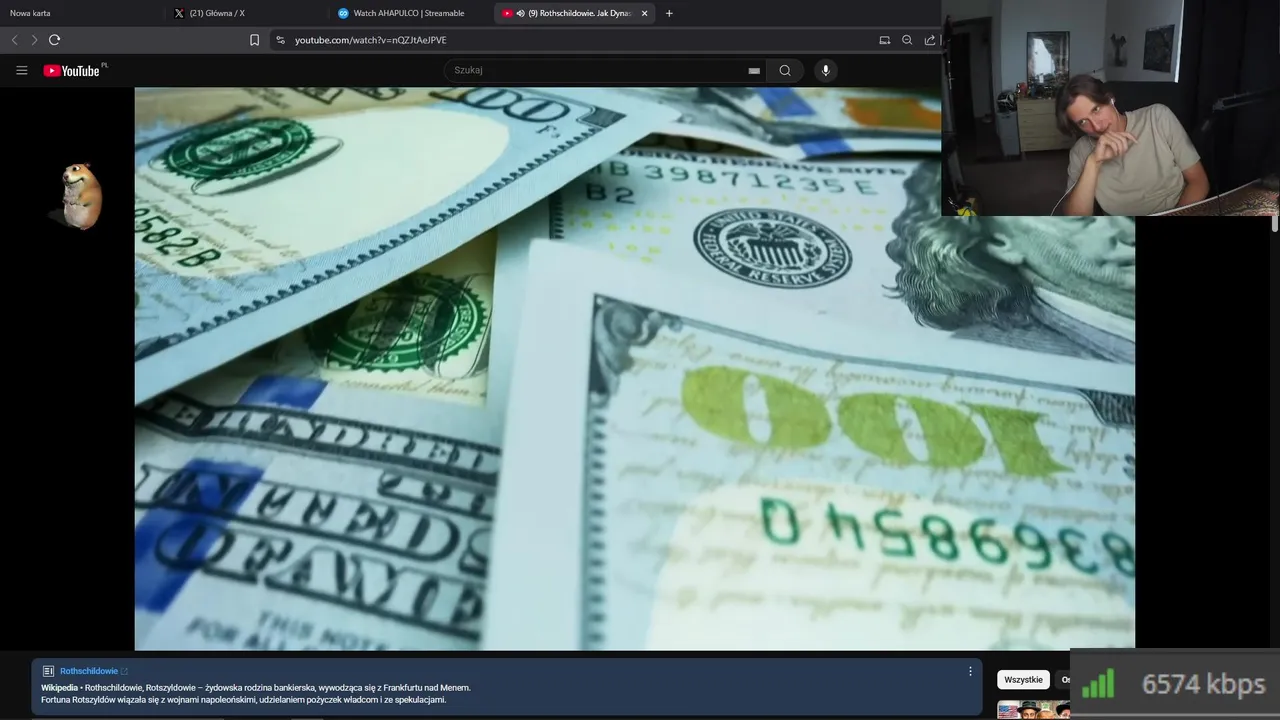Open the zoom magnifier icon in the address bar
Viewport: 1280px width, 720px height.
click(x=907, y=40)
